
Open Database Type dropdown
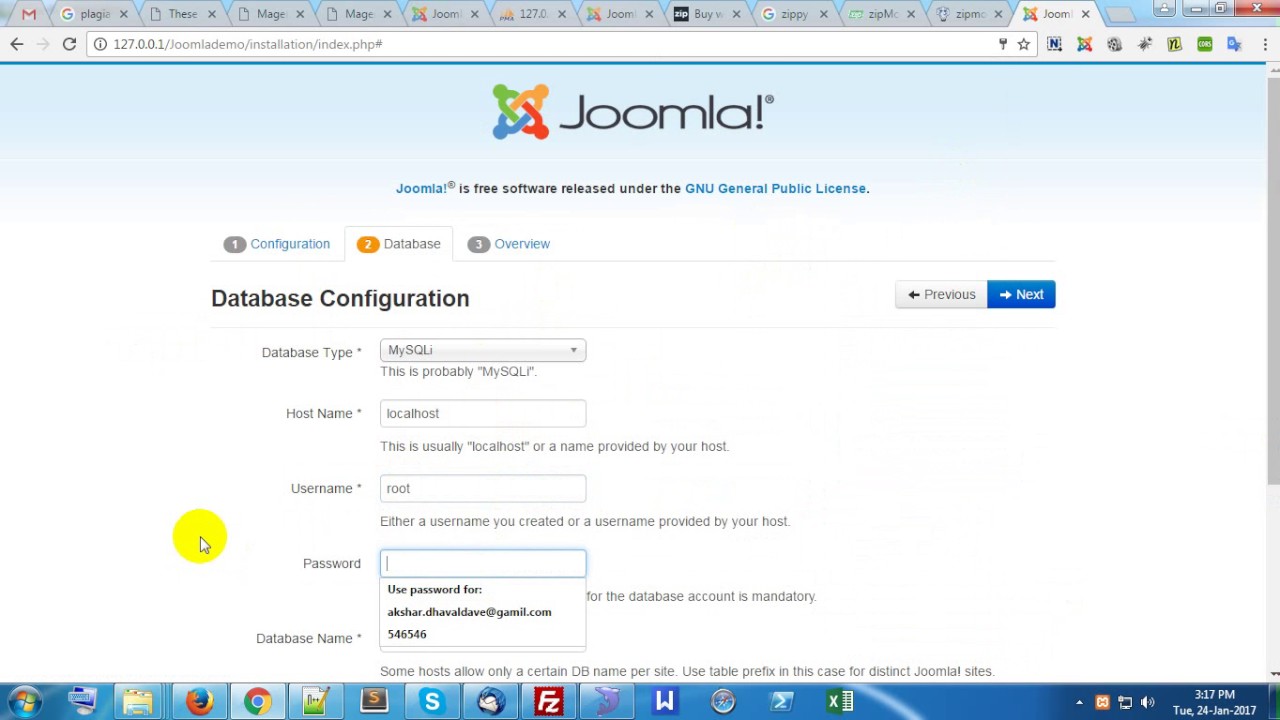(x=483, y=350)
